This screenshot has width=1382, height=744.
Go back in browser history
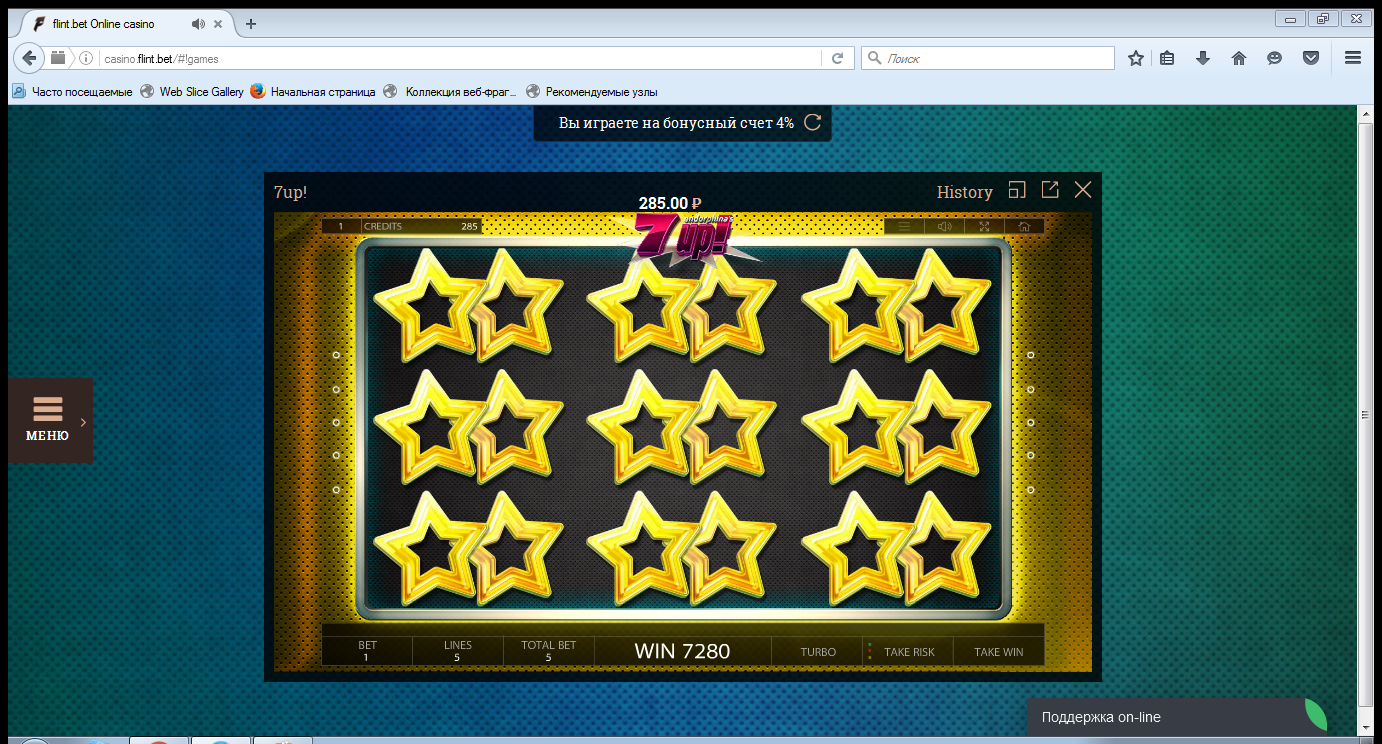point(29,58)
